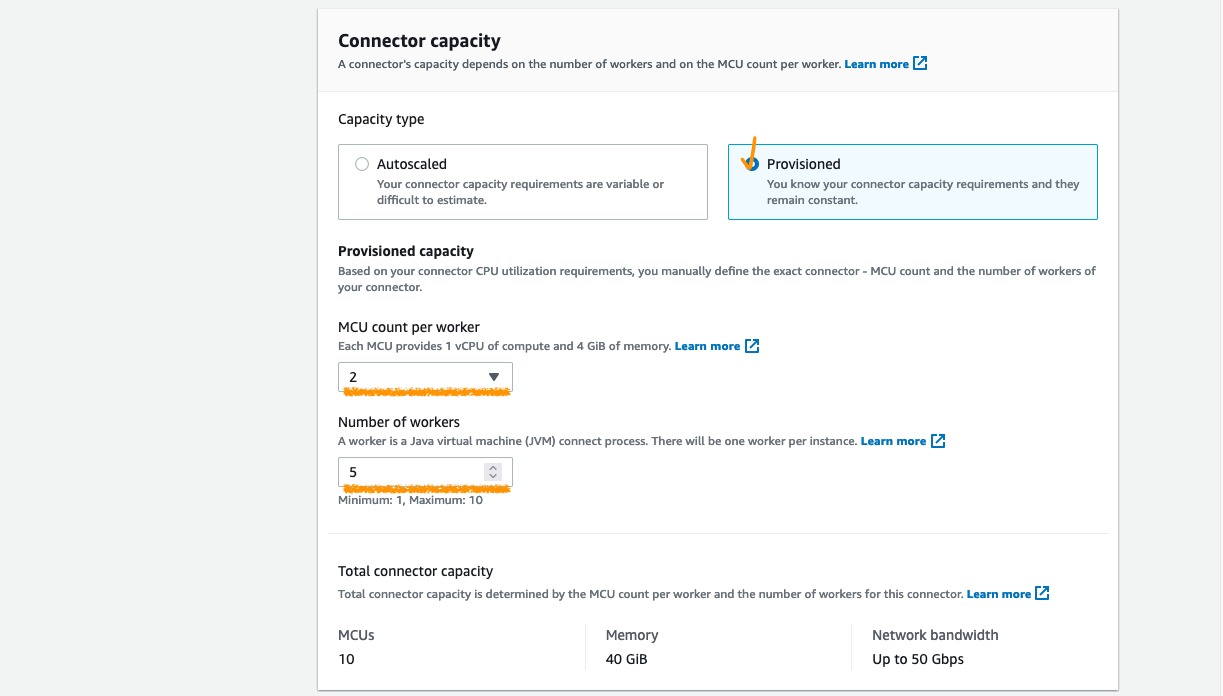Viewport: 1223px width, 696px height.
Task: Click the Provisioned card description text
Action: coord(922,192)
